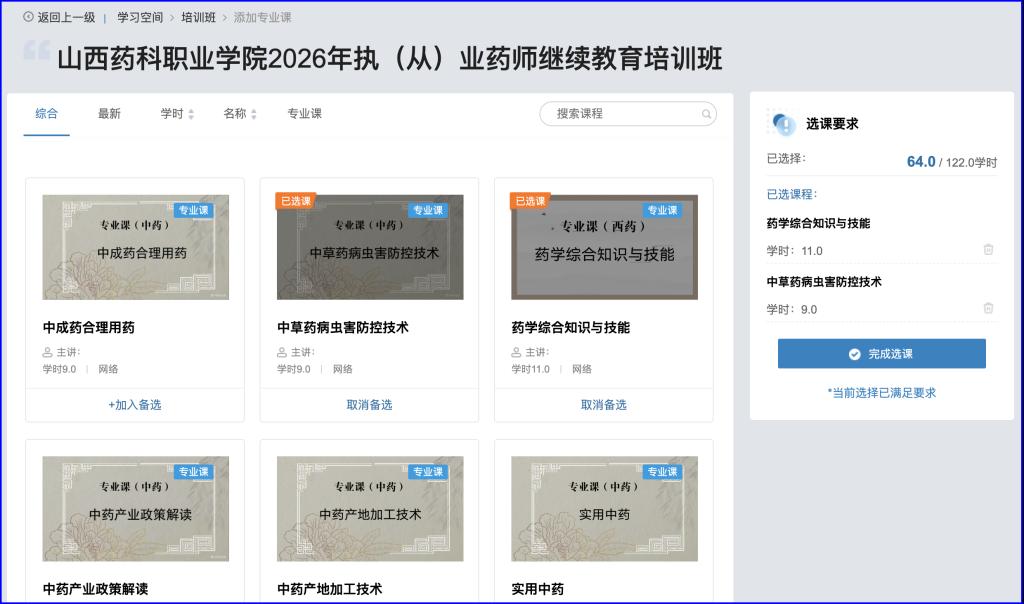Add 中成药合理用药 via 加入备选

tap(135, 405)
